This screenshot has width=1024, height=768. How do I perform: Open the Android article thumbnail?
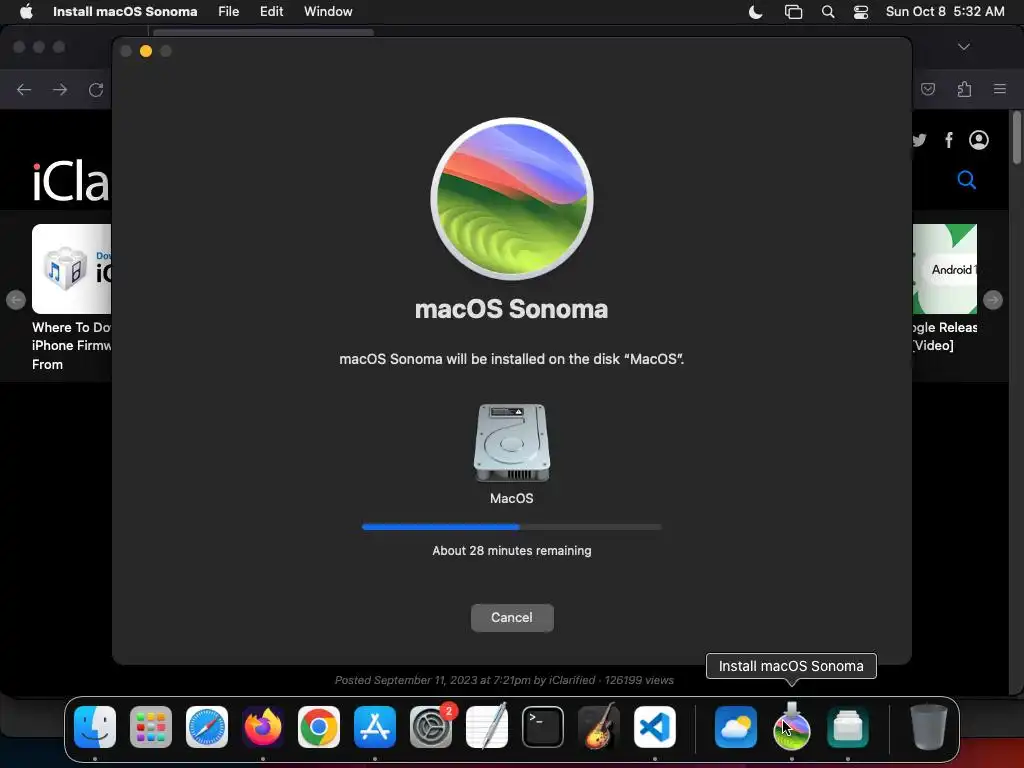pyautogui.click(x=944, y=269)
